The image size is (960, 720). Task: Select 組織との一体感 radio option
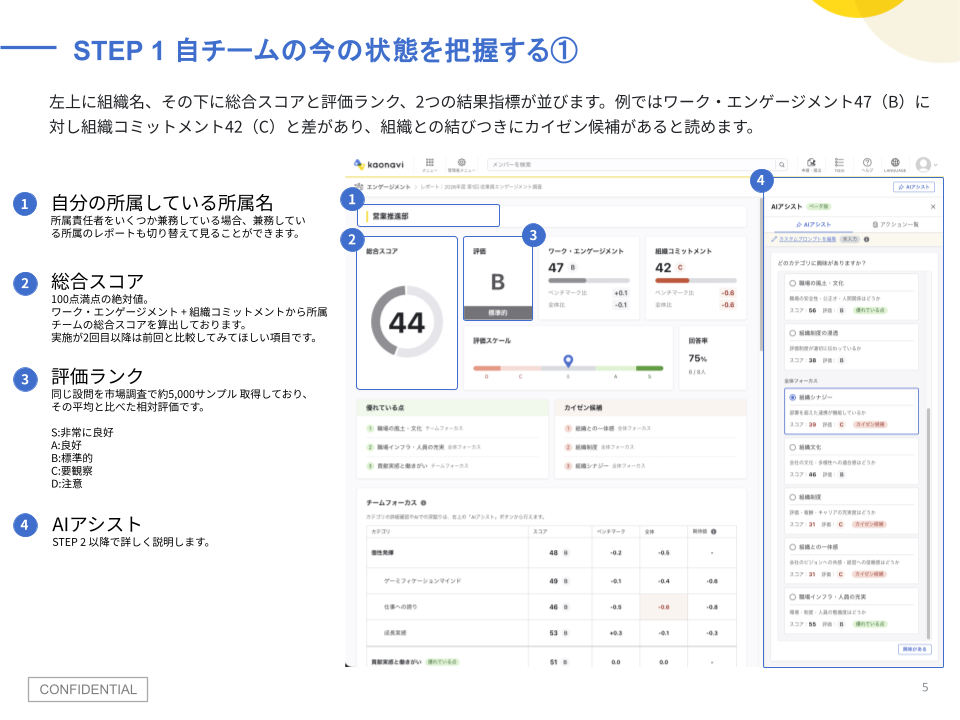click(x=792, y=547)
